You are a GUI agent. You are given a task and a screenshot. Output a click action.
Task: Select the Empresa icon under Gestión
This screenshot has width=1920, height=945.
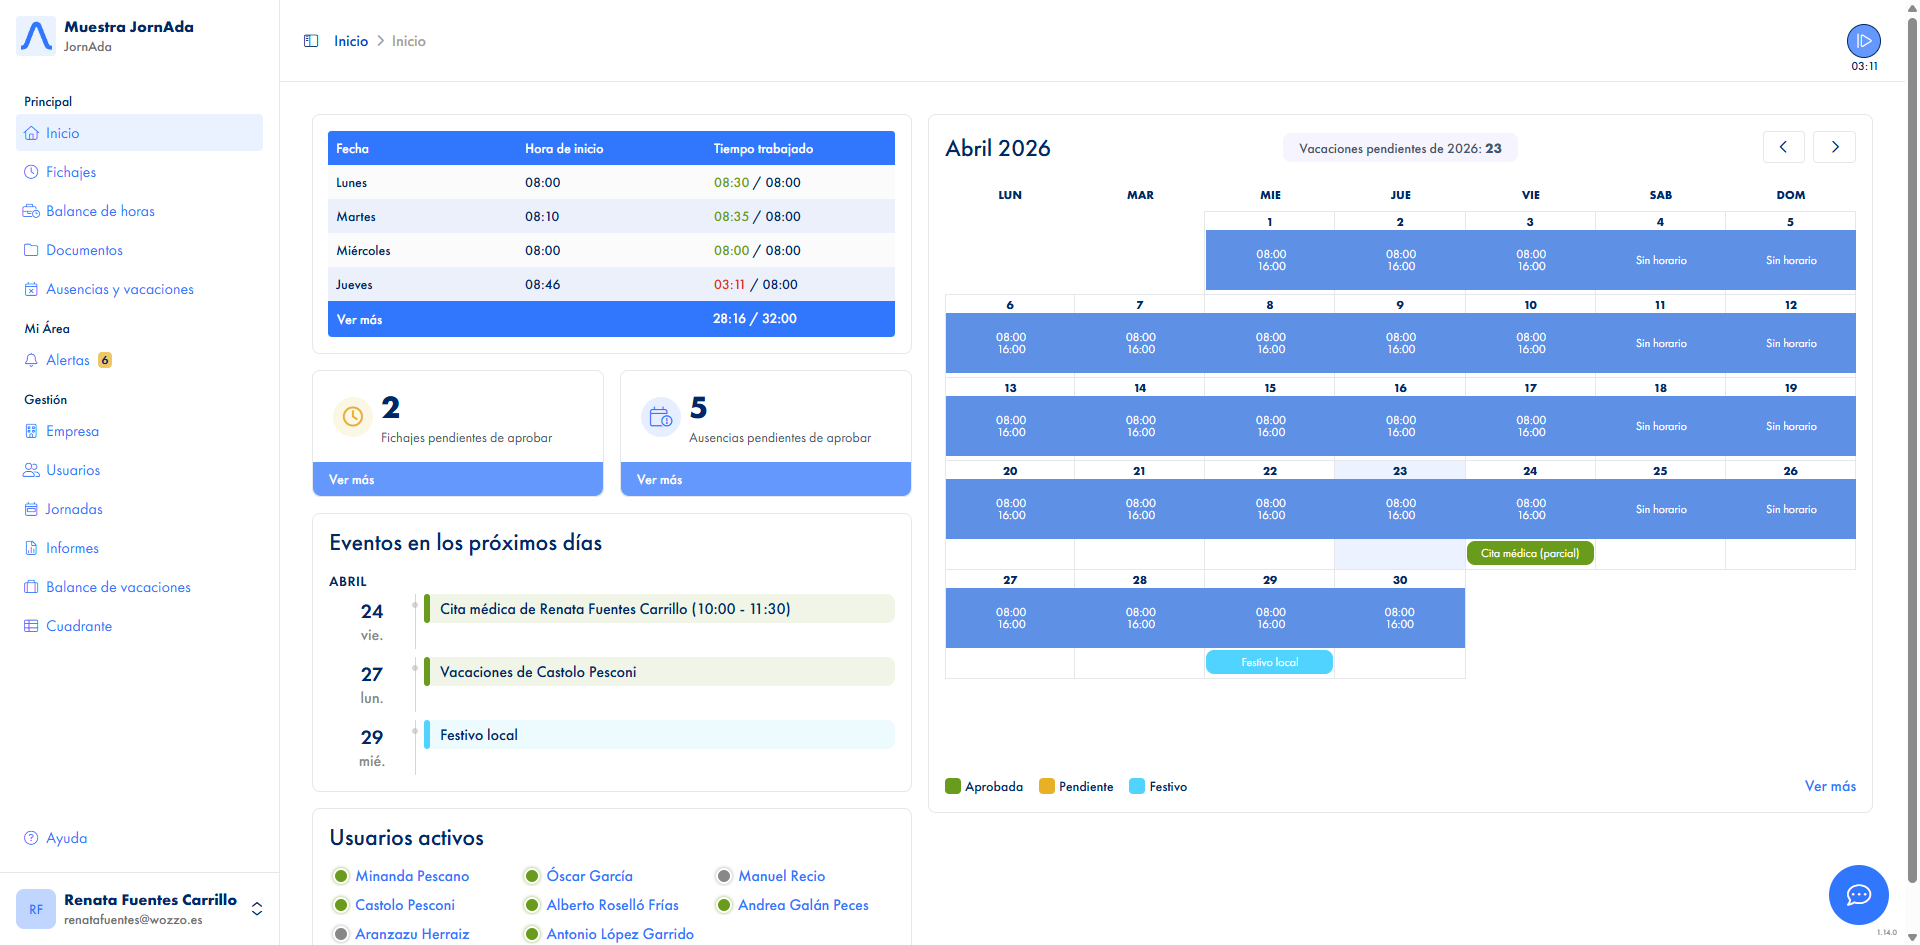click(x=33, y=430)
